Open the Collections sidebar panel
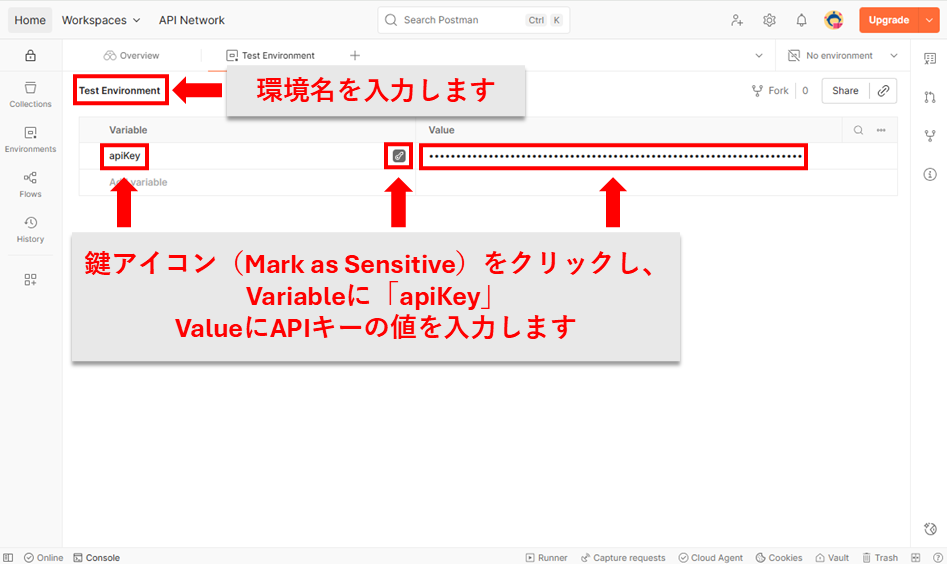Screen dimensions: 947x564 click(30, 94)
